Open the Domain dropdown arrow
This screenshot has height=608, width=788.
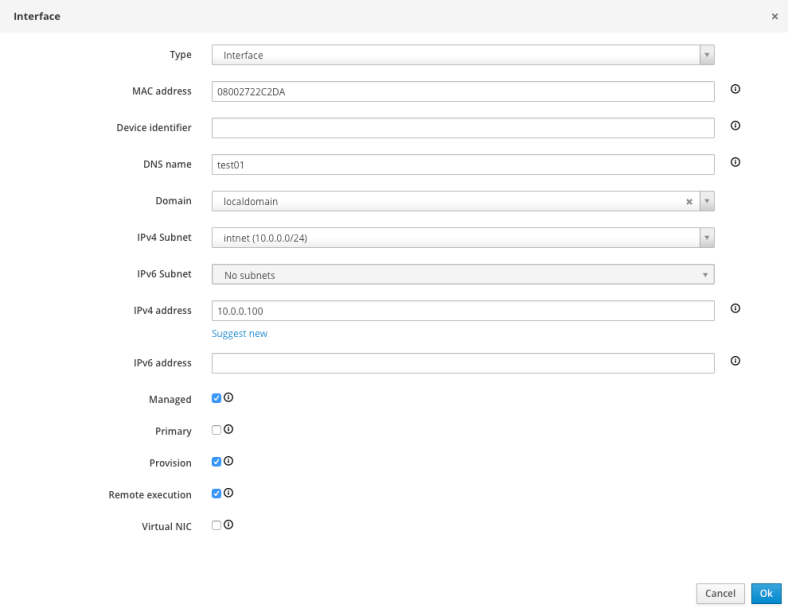pos(706,201)
